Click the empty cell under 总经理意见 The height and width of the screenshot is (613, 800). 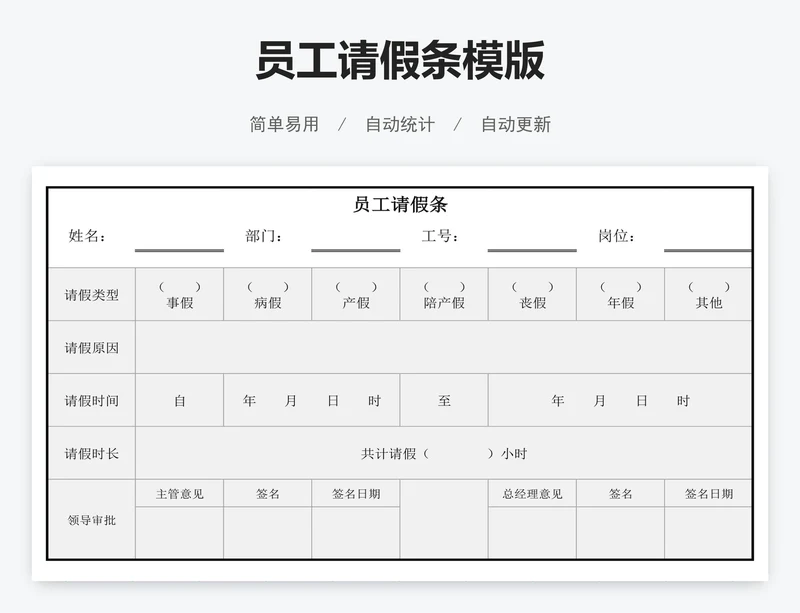pyautogui.click(x=532, y=533)
